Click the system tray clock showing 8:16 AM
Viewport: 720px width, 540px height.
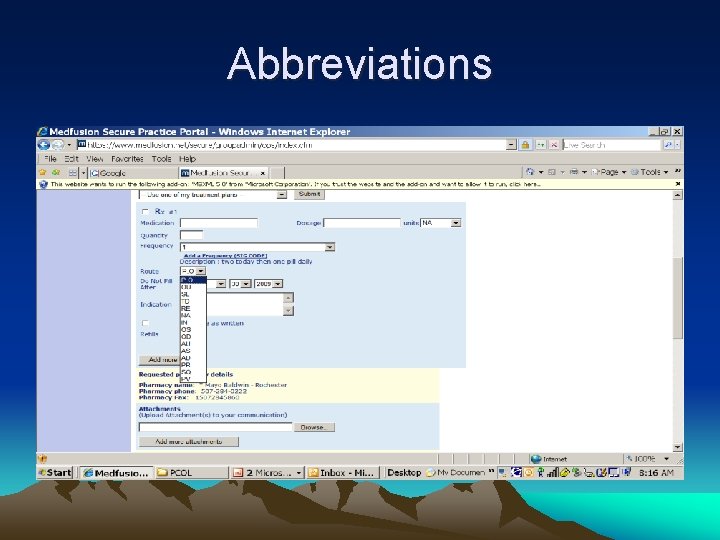coord(656,472)
